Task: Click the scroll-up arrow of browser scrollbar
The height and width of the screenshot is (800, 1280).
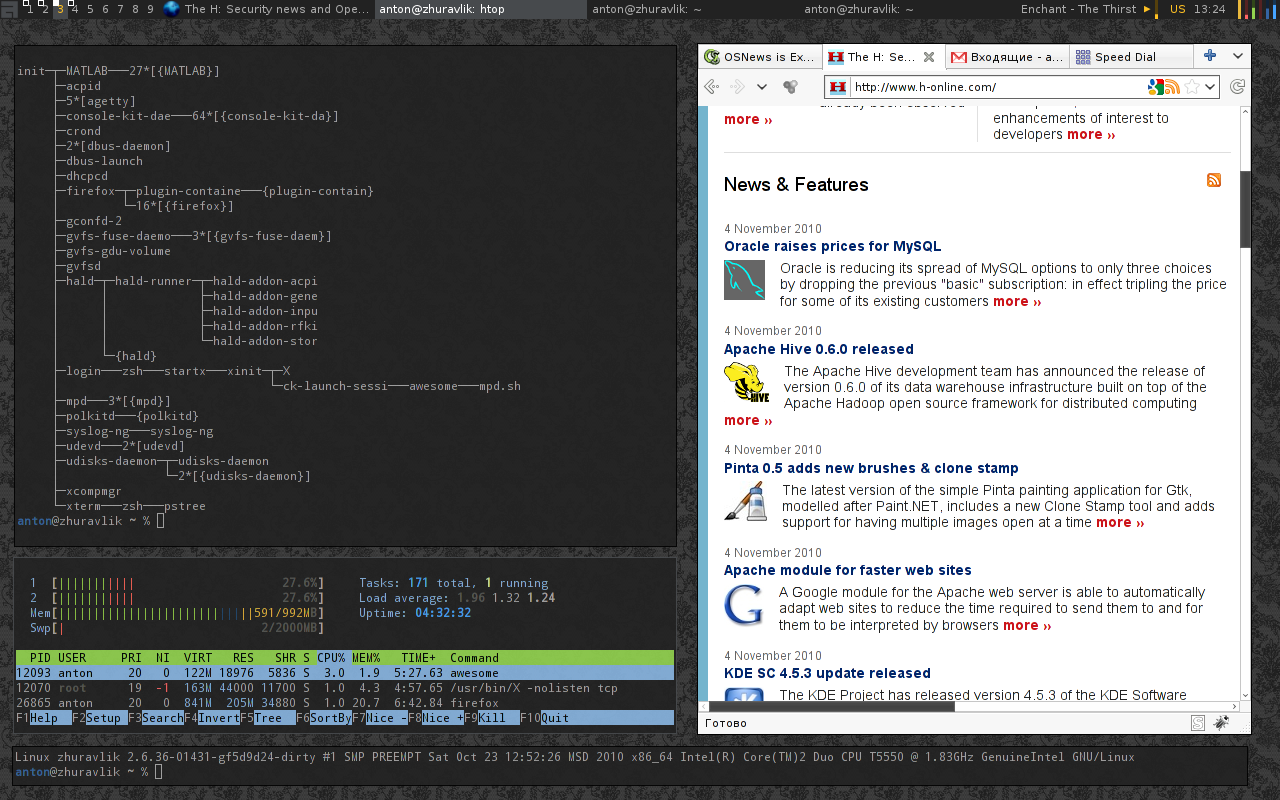Action: [1245, 111]
